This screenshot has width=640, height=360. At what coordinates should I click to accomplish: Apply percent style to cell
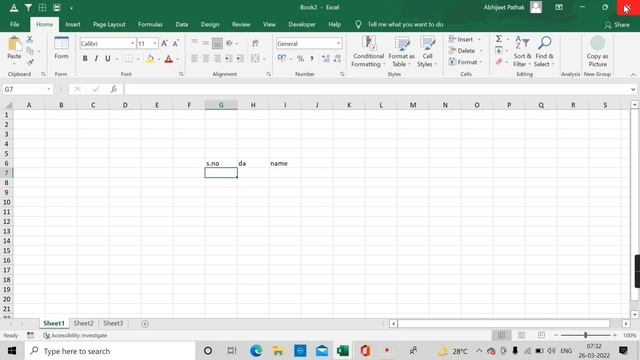[x=300, y=59]
